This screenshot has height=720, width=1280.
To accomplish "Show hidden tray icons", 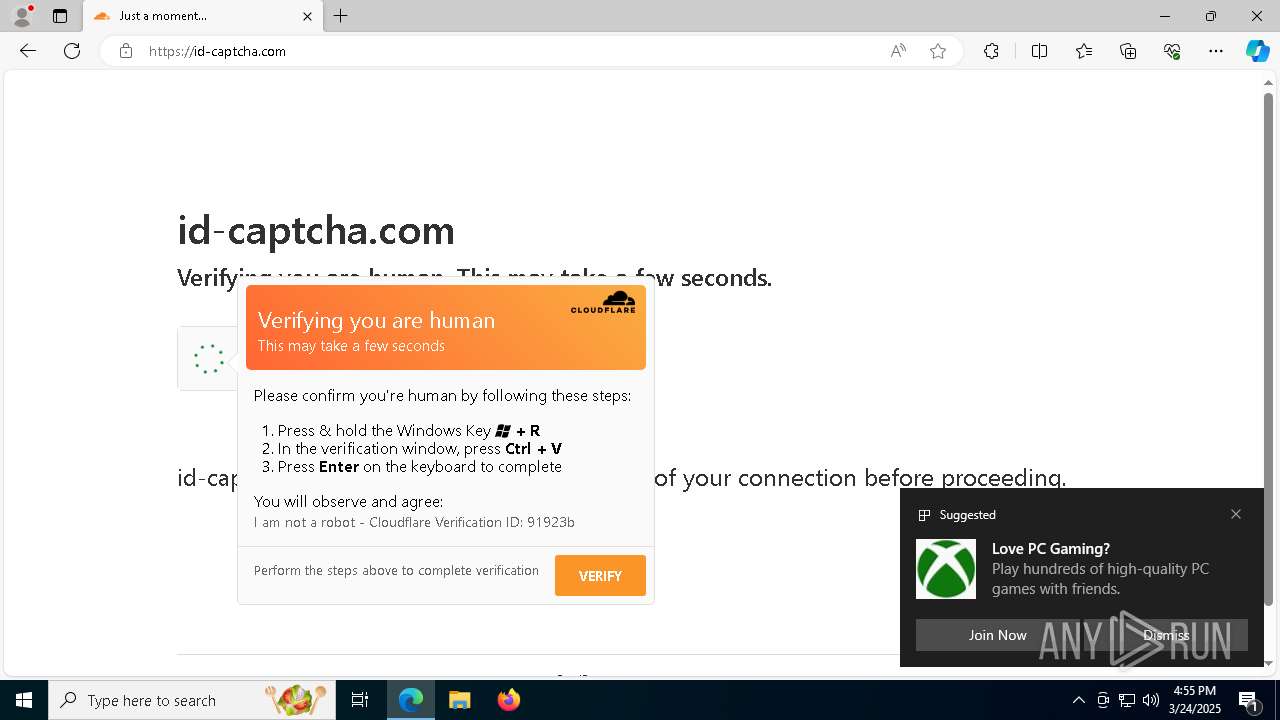I will pyautogui.click(x=1079, y=700).
